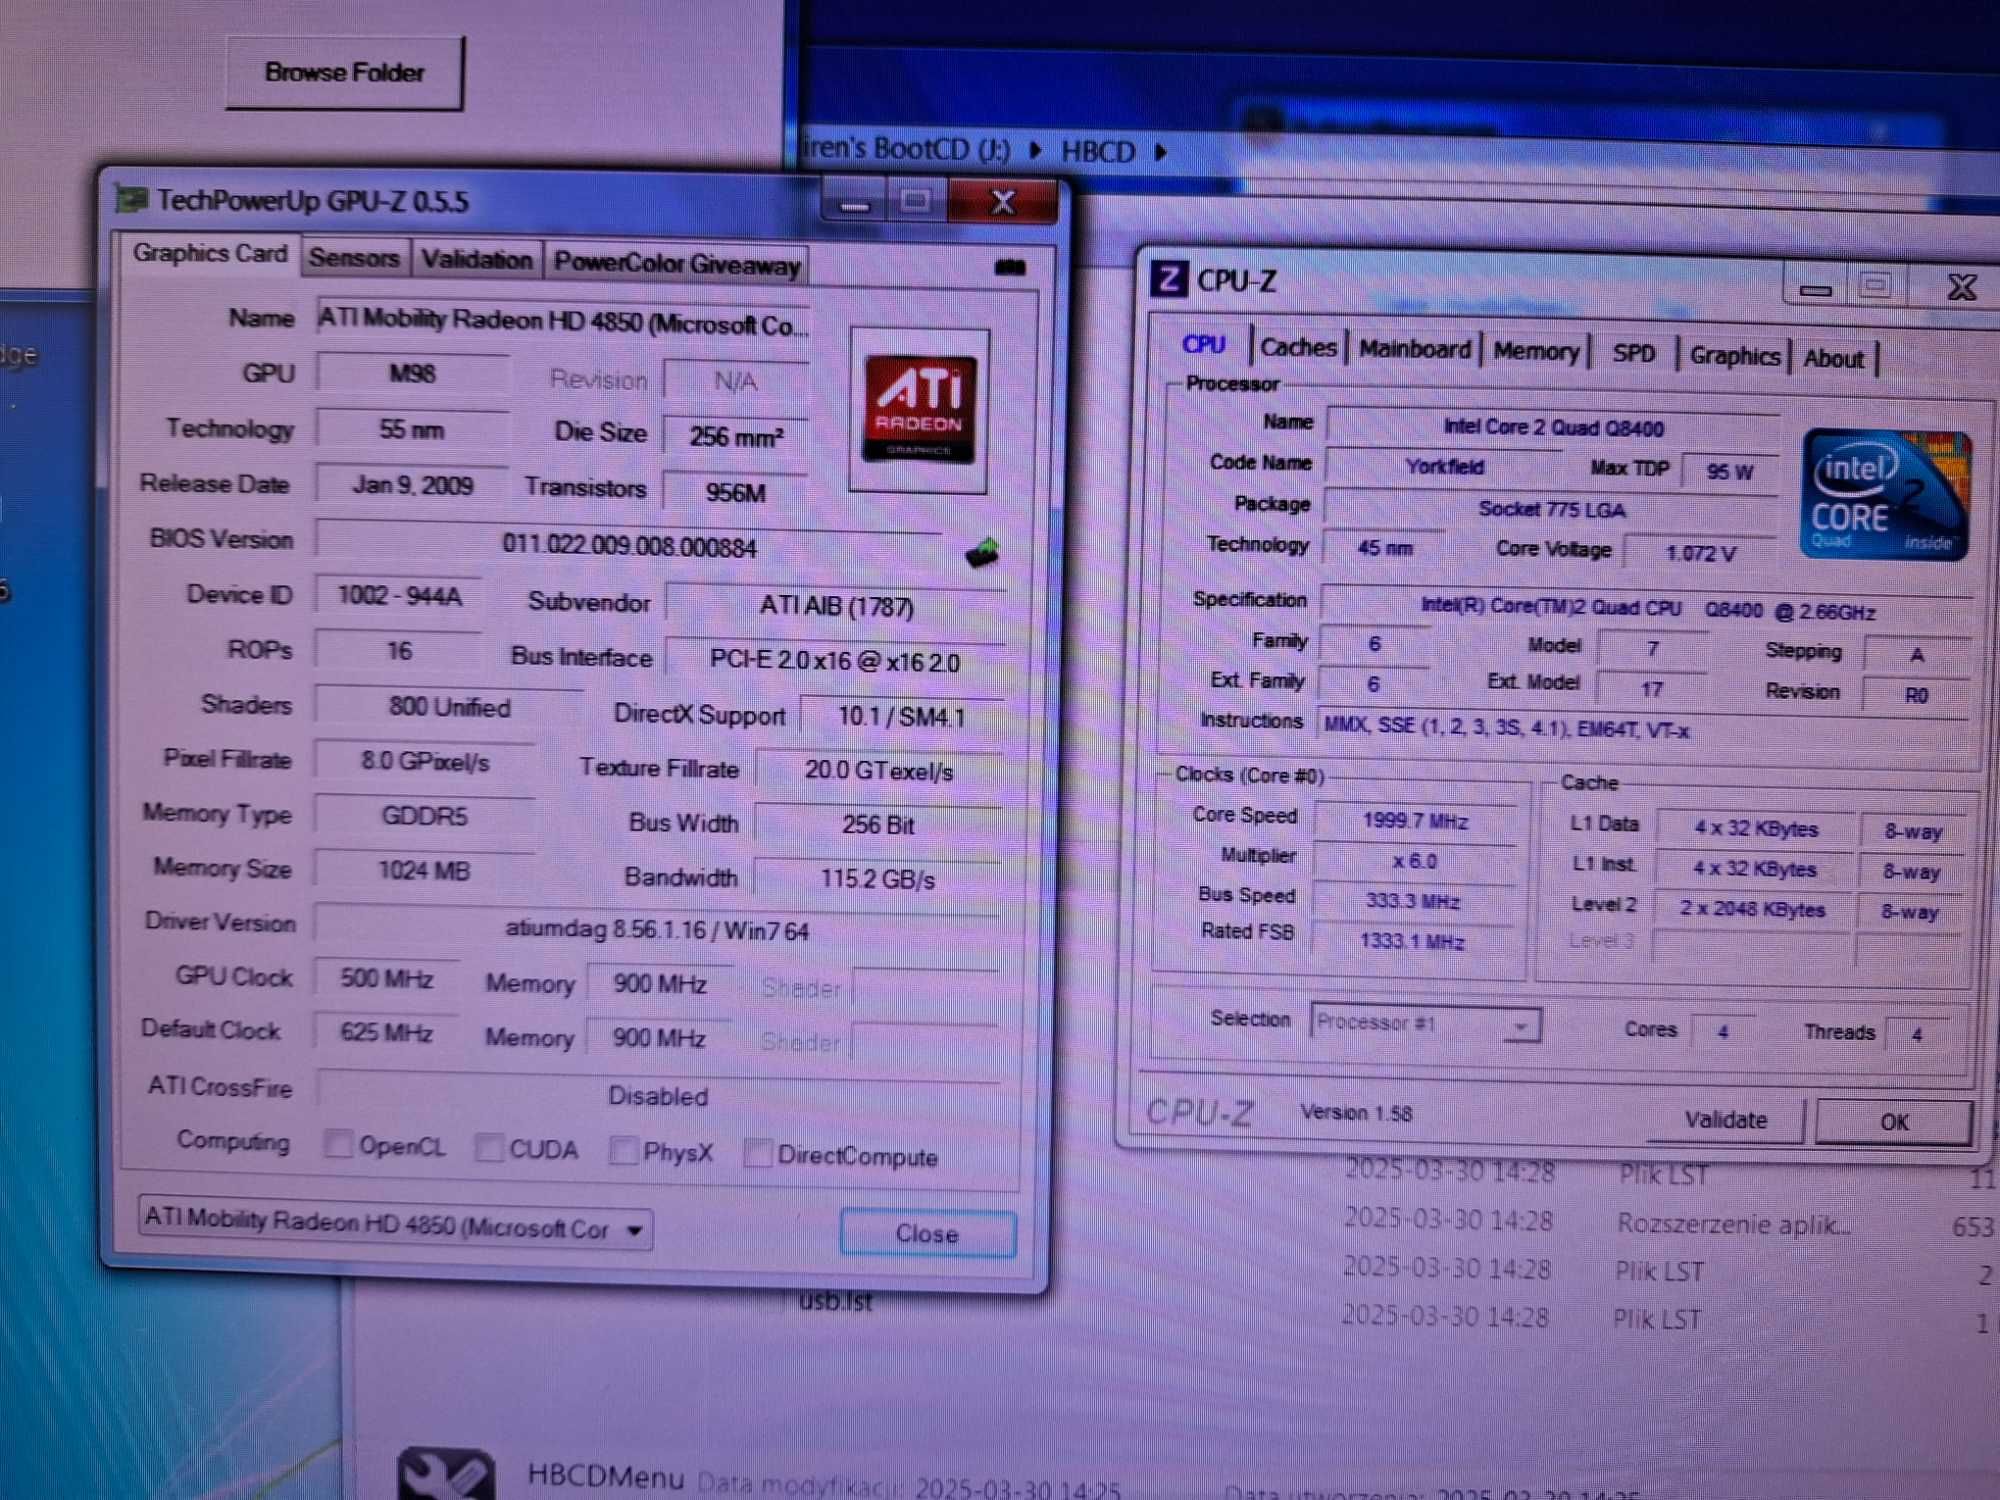Click the Memory Type GDDR5 field
The height and width of the screenshot is (1500, 2000).
coord(424,816)
